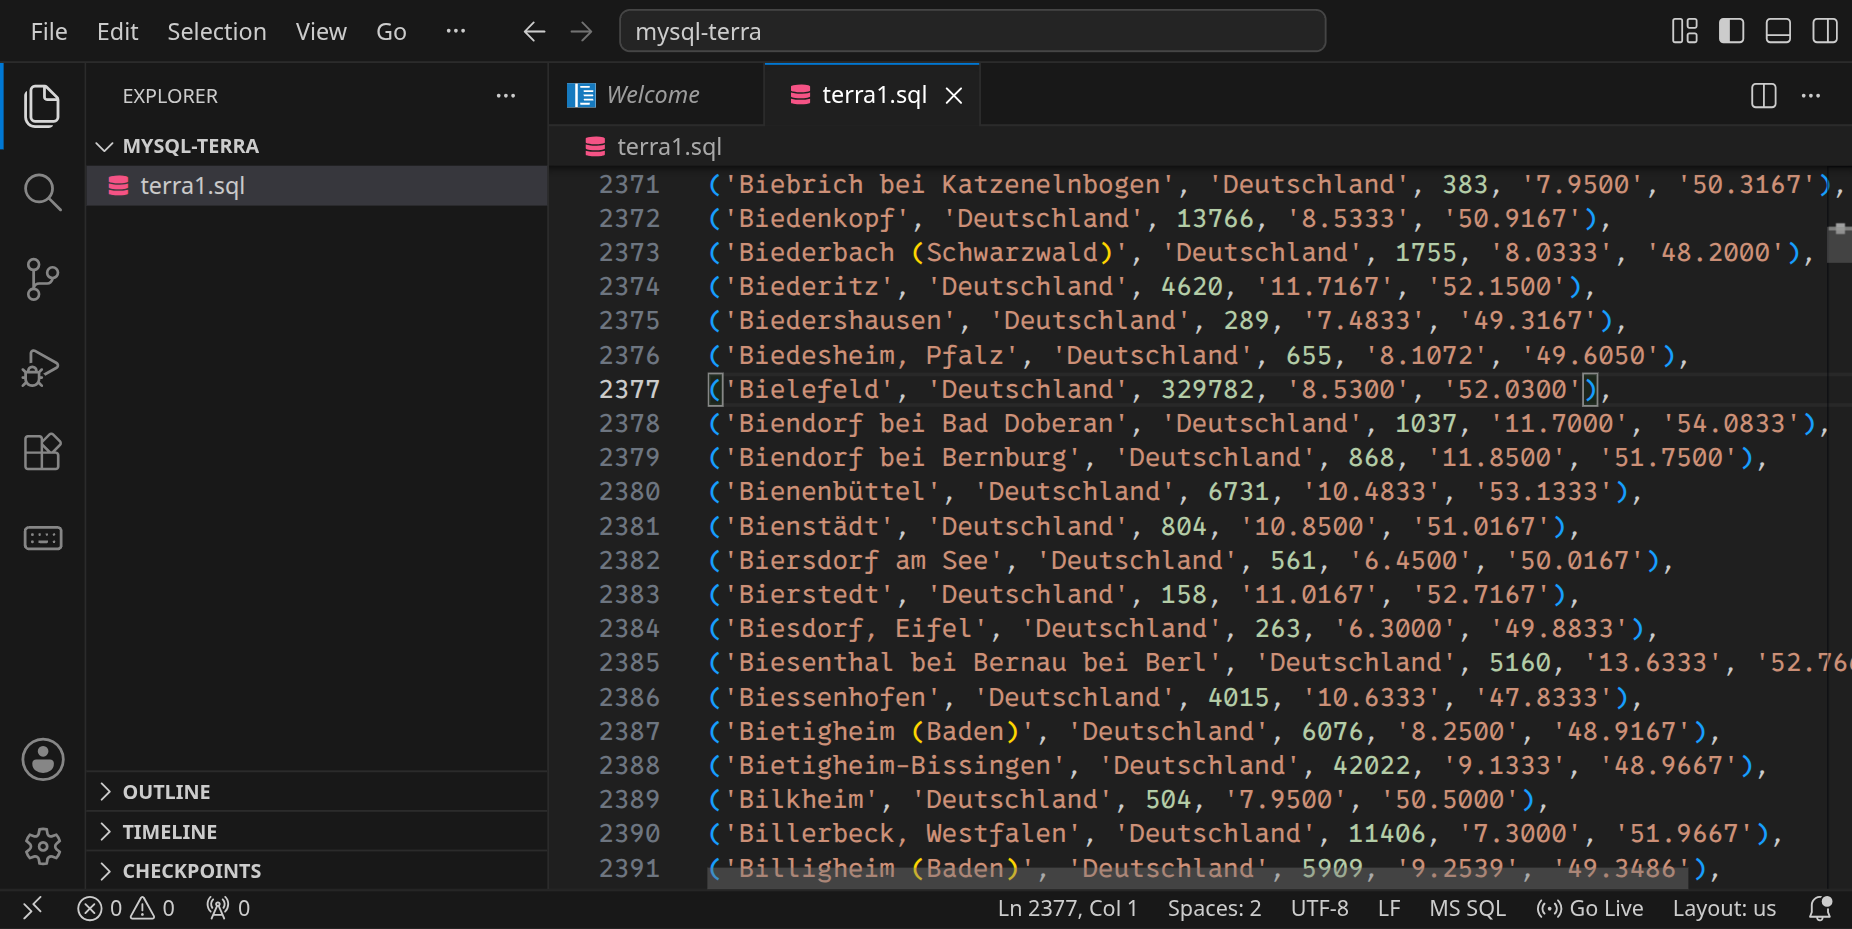Screen dimensions: 1852x929
Task: Close the terra1.sql tab
Action: click(x=954, y=95)
